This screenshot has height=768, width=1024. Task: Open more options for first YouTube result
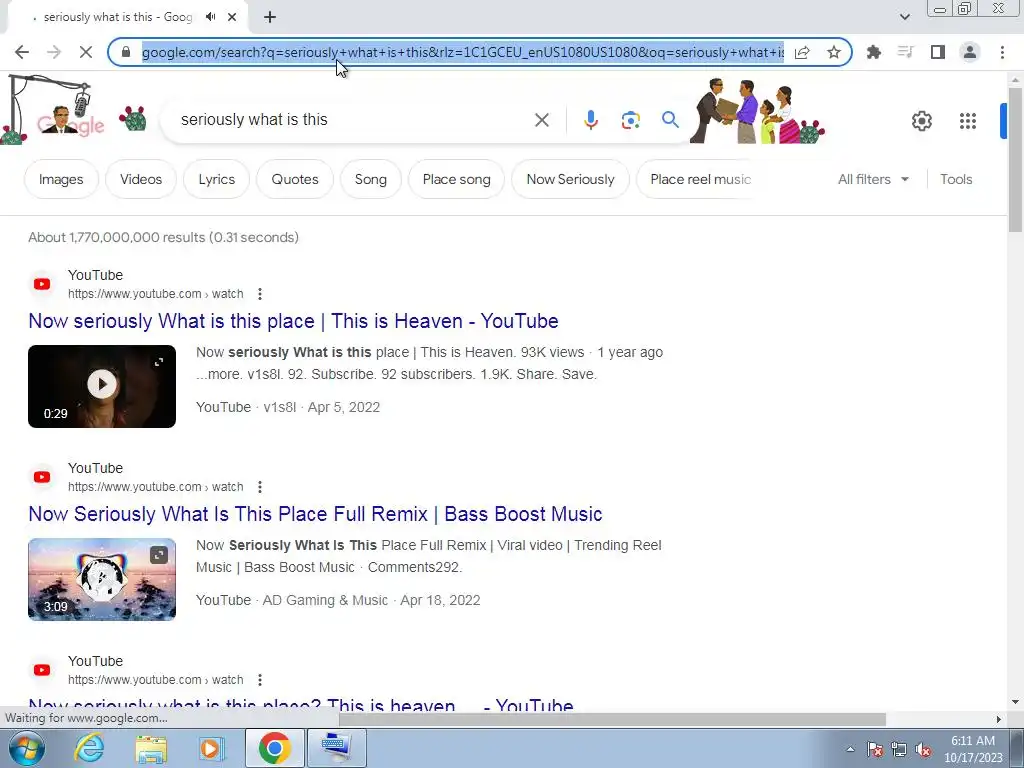coord(260,294)
